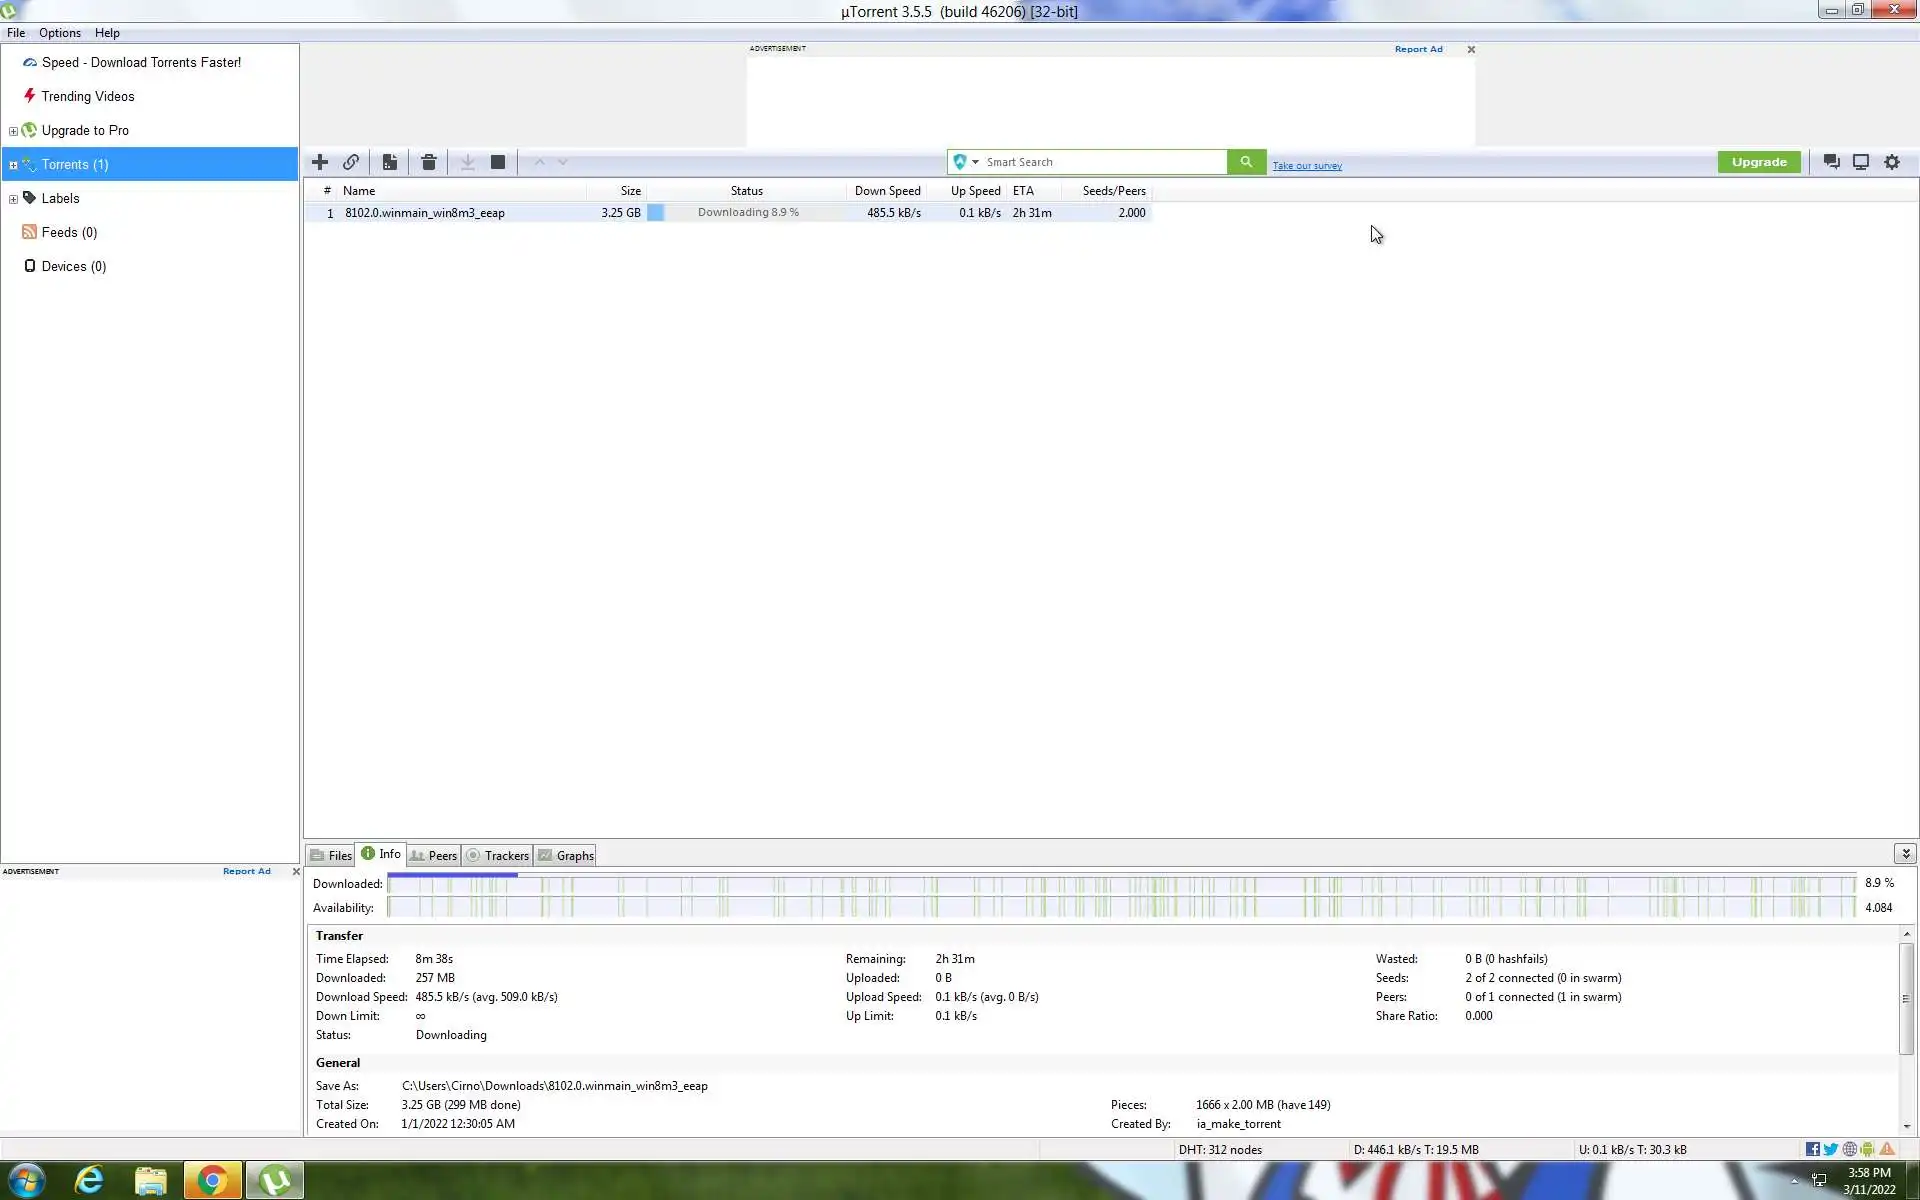Image resolution: width=1920 pixels, height=1200 pixels.
Task: Switch to the Trackers tab
Action: 498,855
